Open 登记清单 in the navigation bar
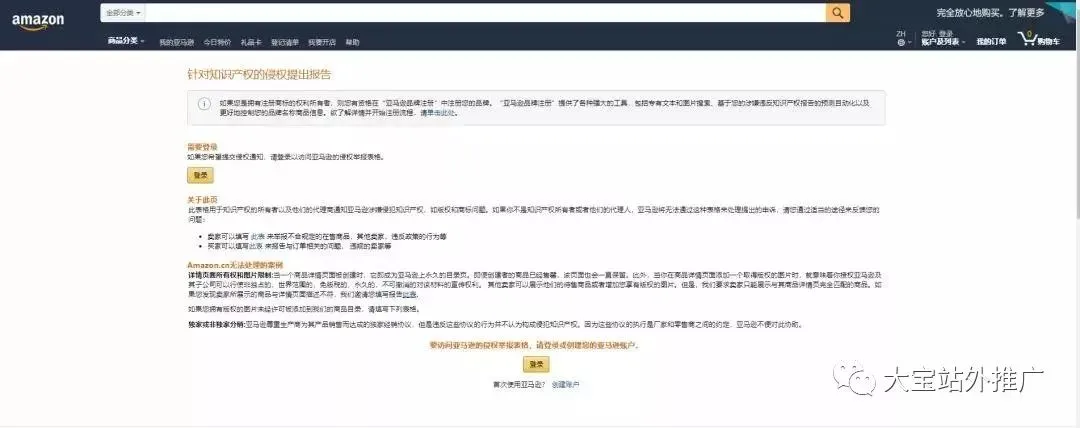 coord(284,42)
